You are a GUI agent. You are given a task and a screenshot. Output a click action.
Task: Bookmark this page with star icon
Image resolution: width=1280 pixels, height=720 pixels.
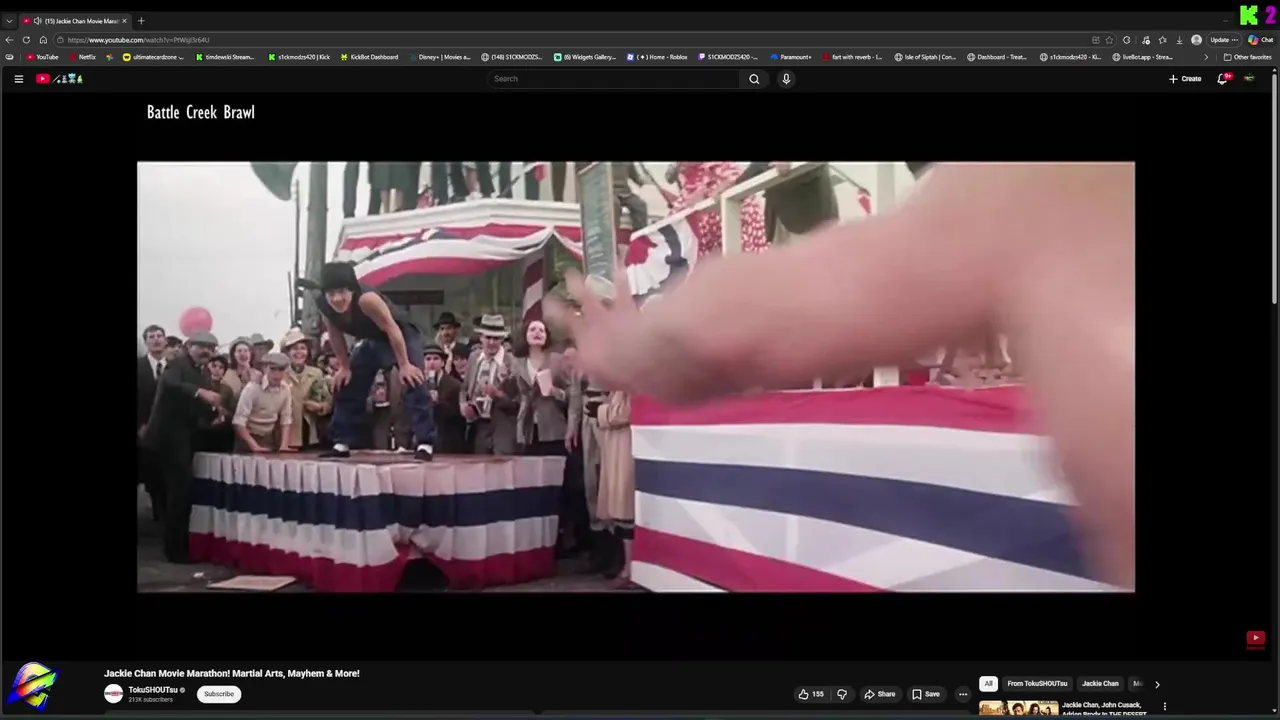pos(1109,40)
